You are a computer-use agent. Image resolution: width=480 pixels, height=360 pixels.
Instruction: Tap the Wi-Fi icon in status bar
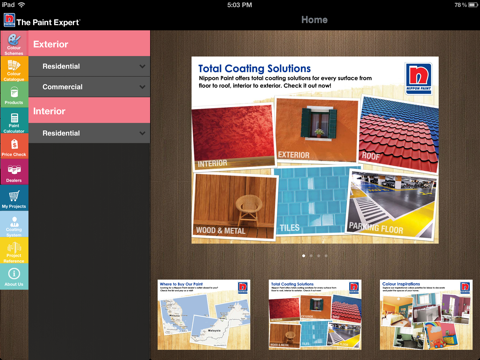tap(21, 4)
